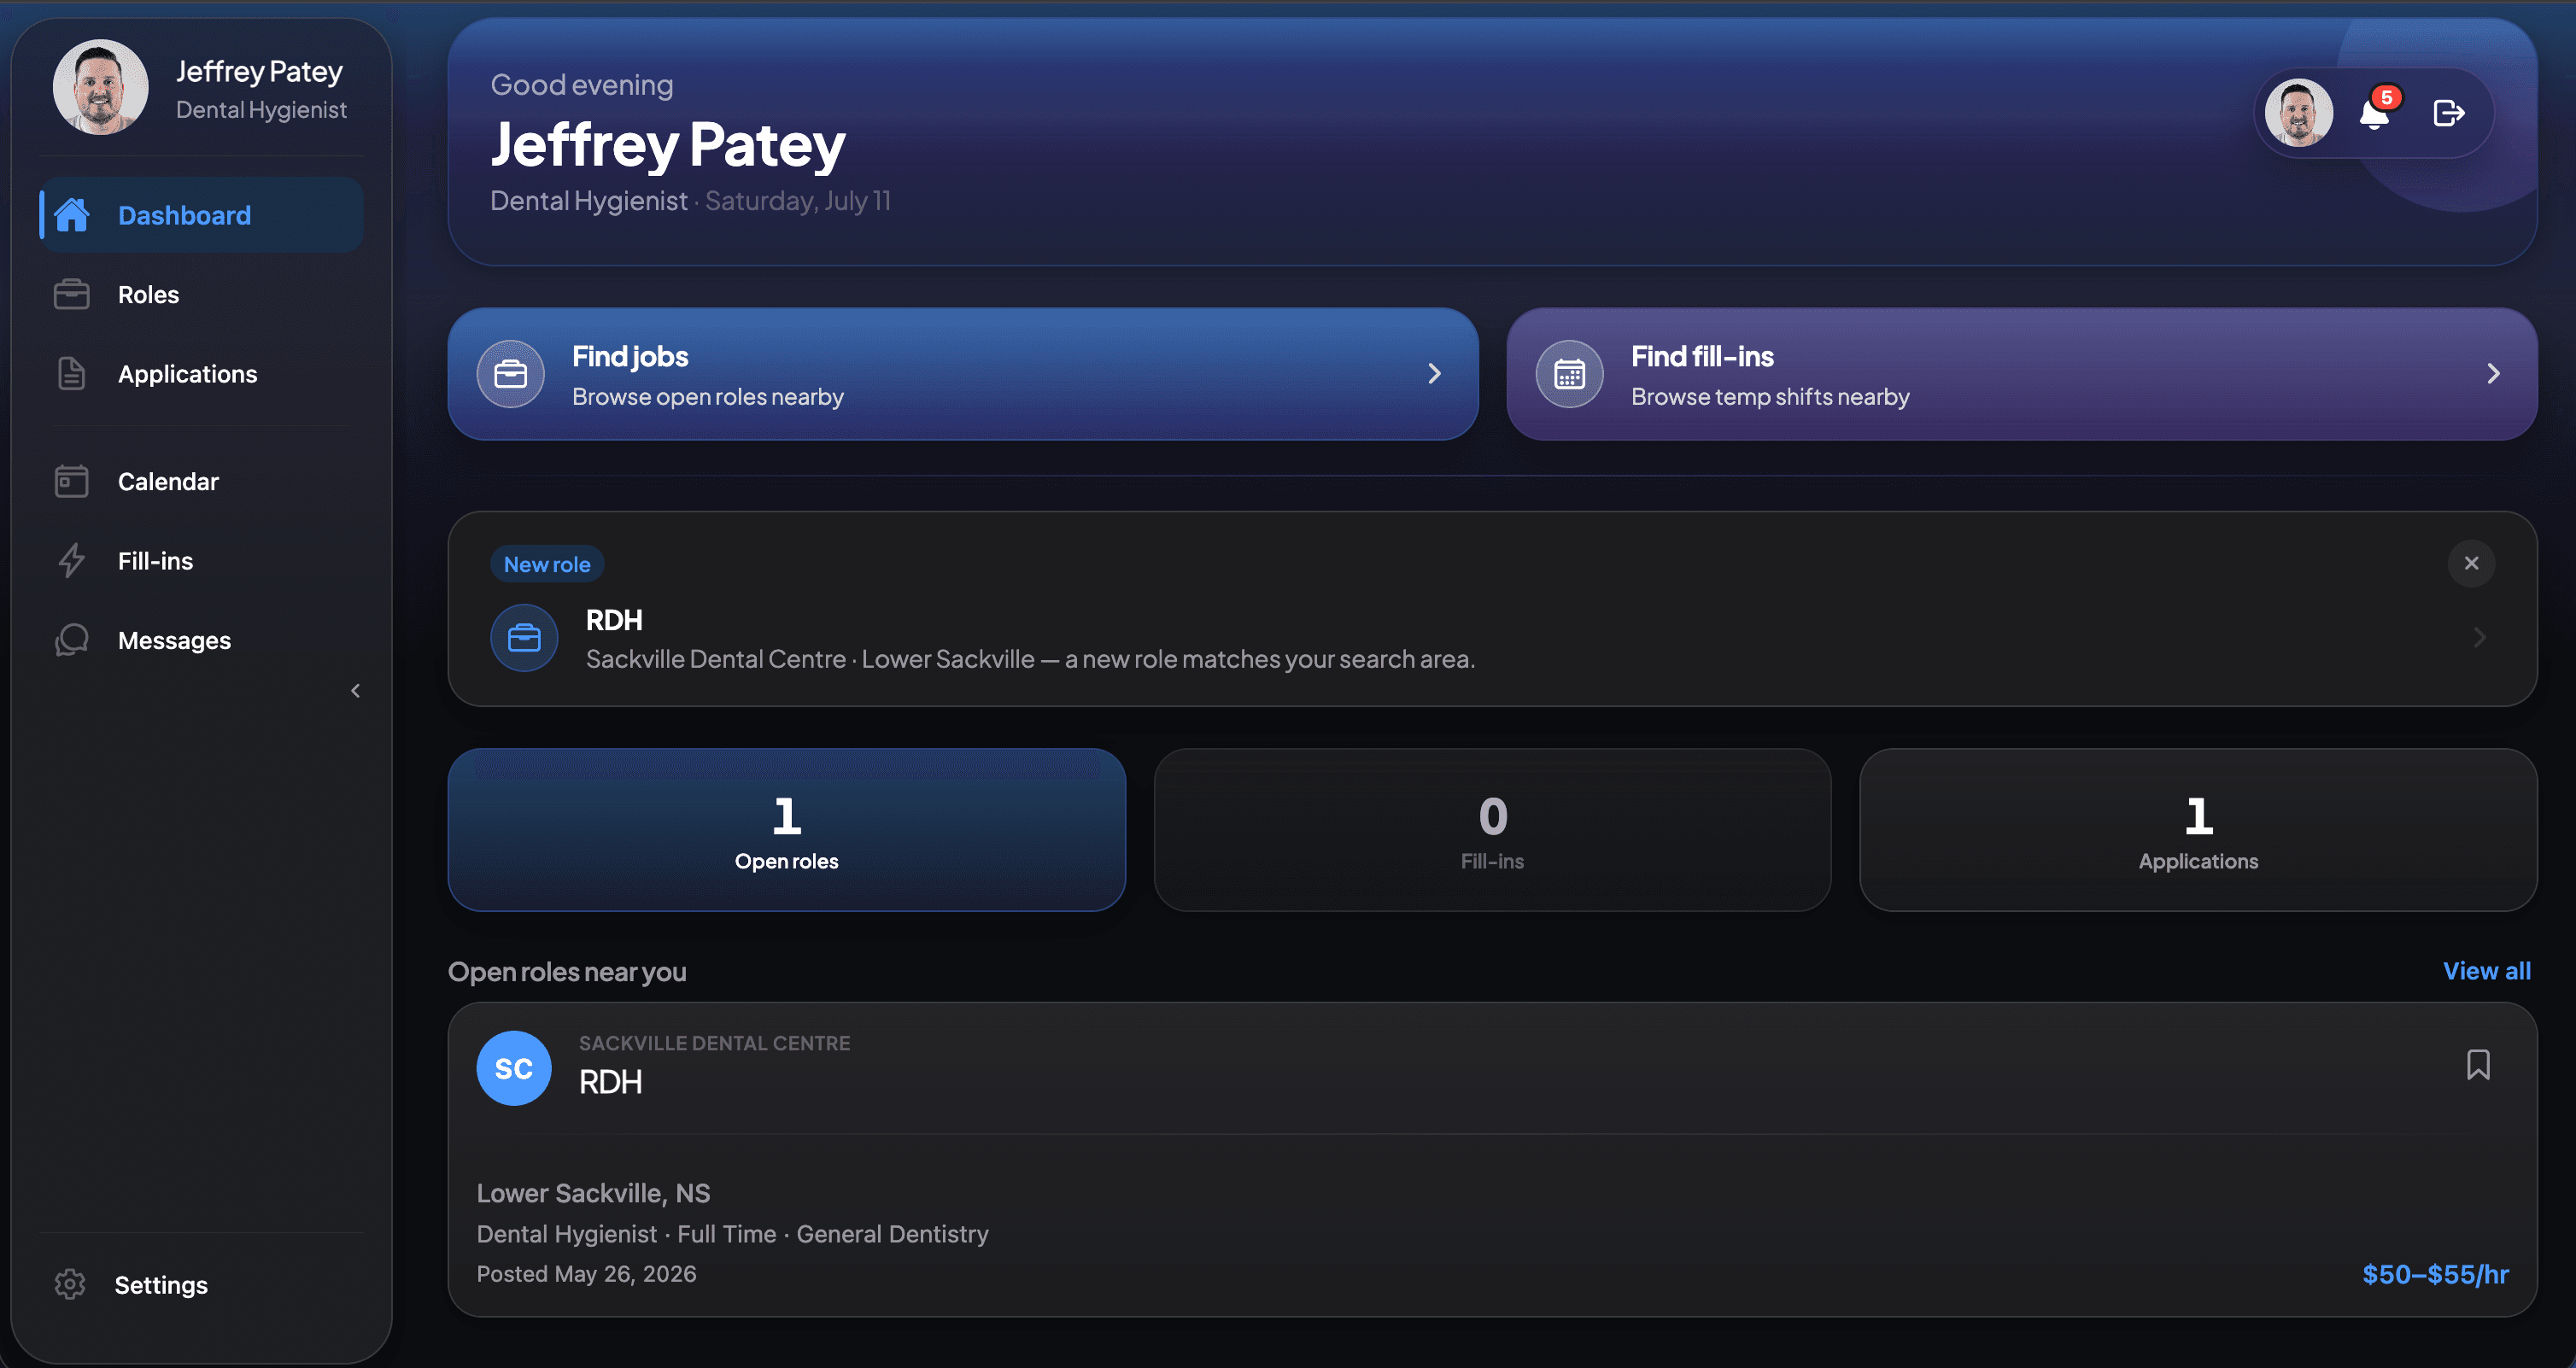Image resolution: width=2576 pixels, height=1368 pixels.
Task: Click the briefcase icon in New role card
Action: pyautogui.click(x=524, y=638)
